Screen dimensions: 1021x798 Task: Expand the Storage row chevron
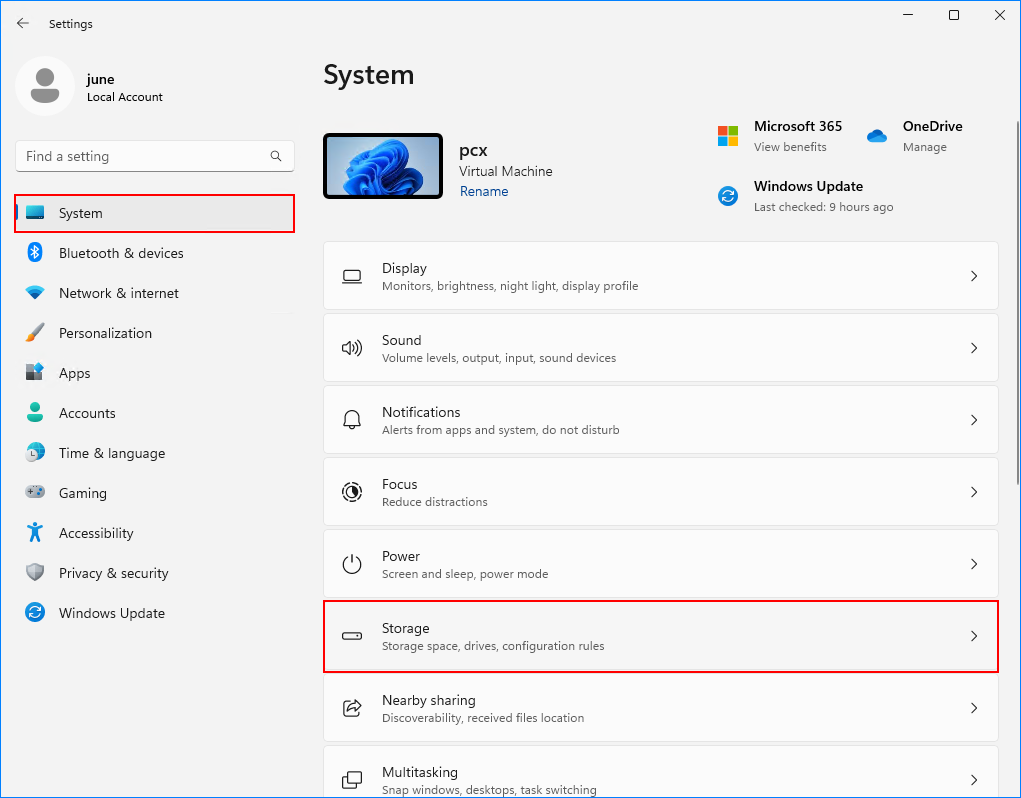pos(974,636)
